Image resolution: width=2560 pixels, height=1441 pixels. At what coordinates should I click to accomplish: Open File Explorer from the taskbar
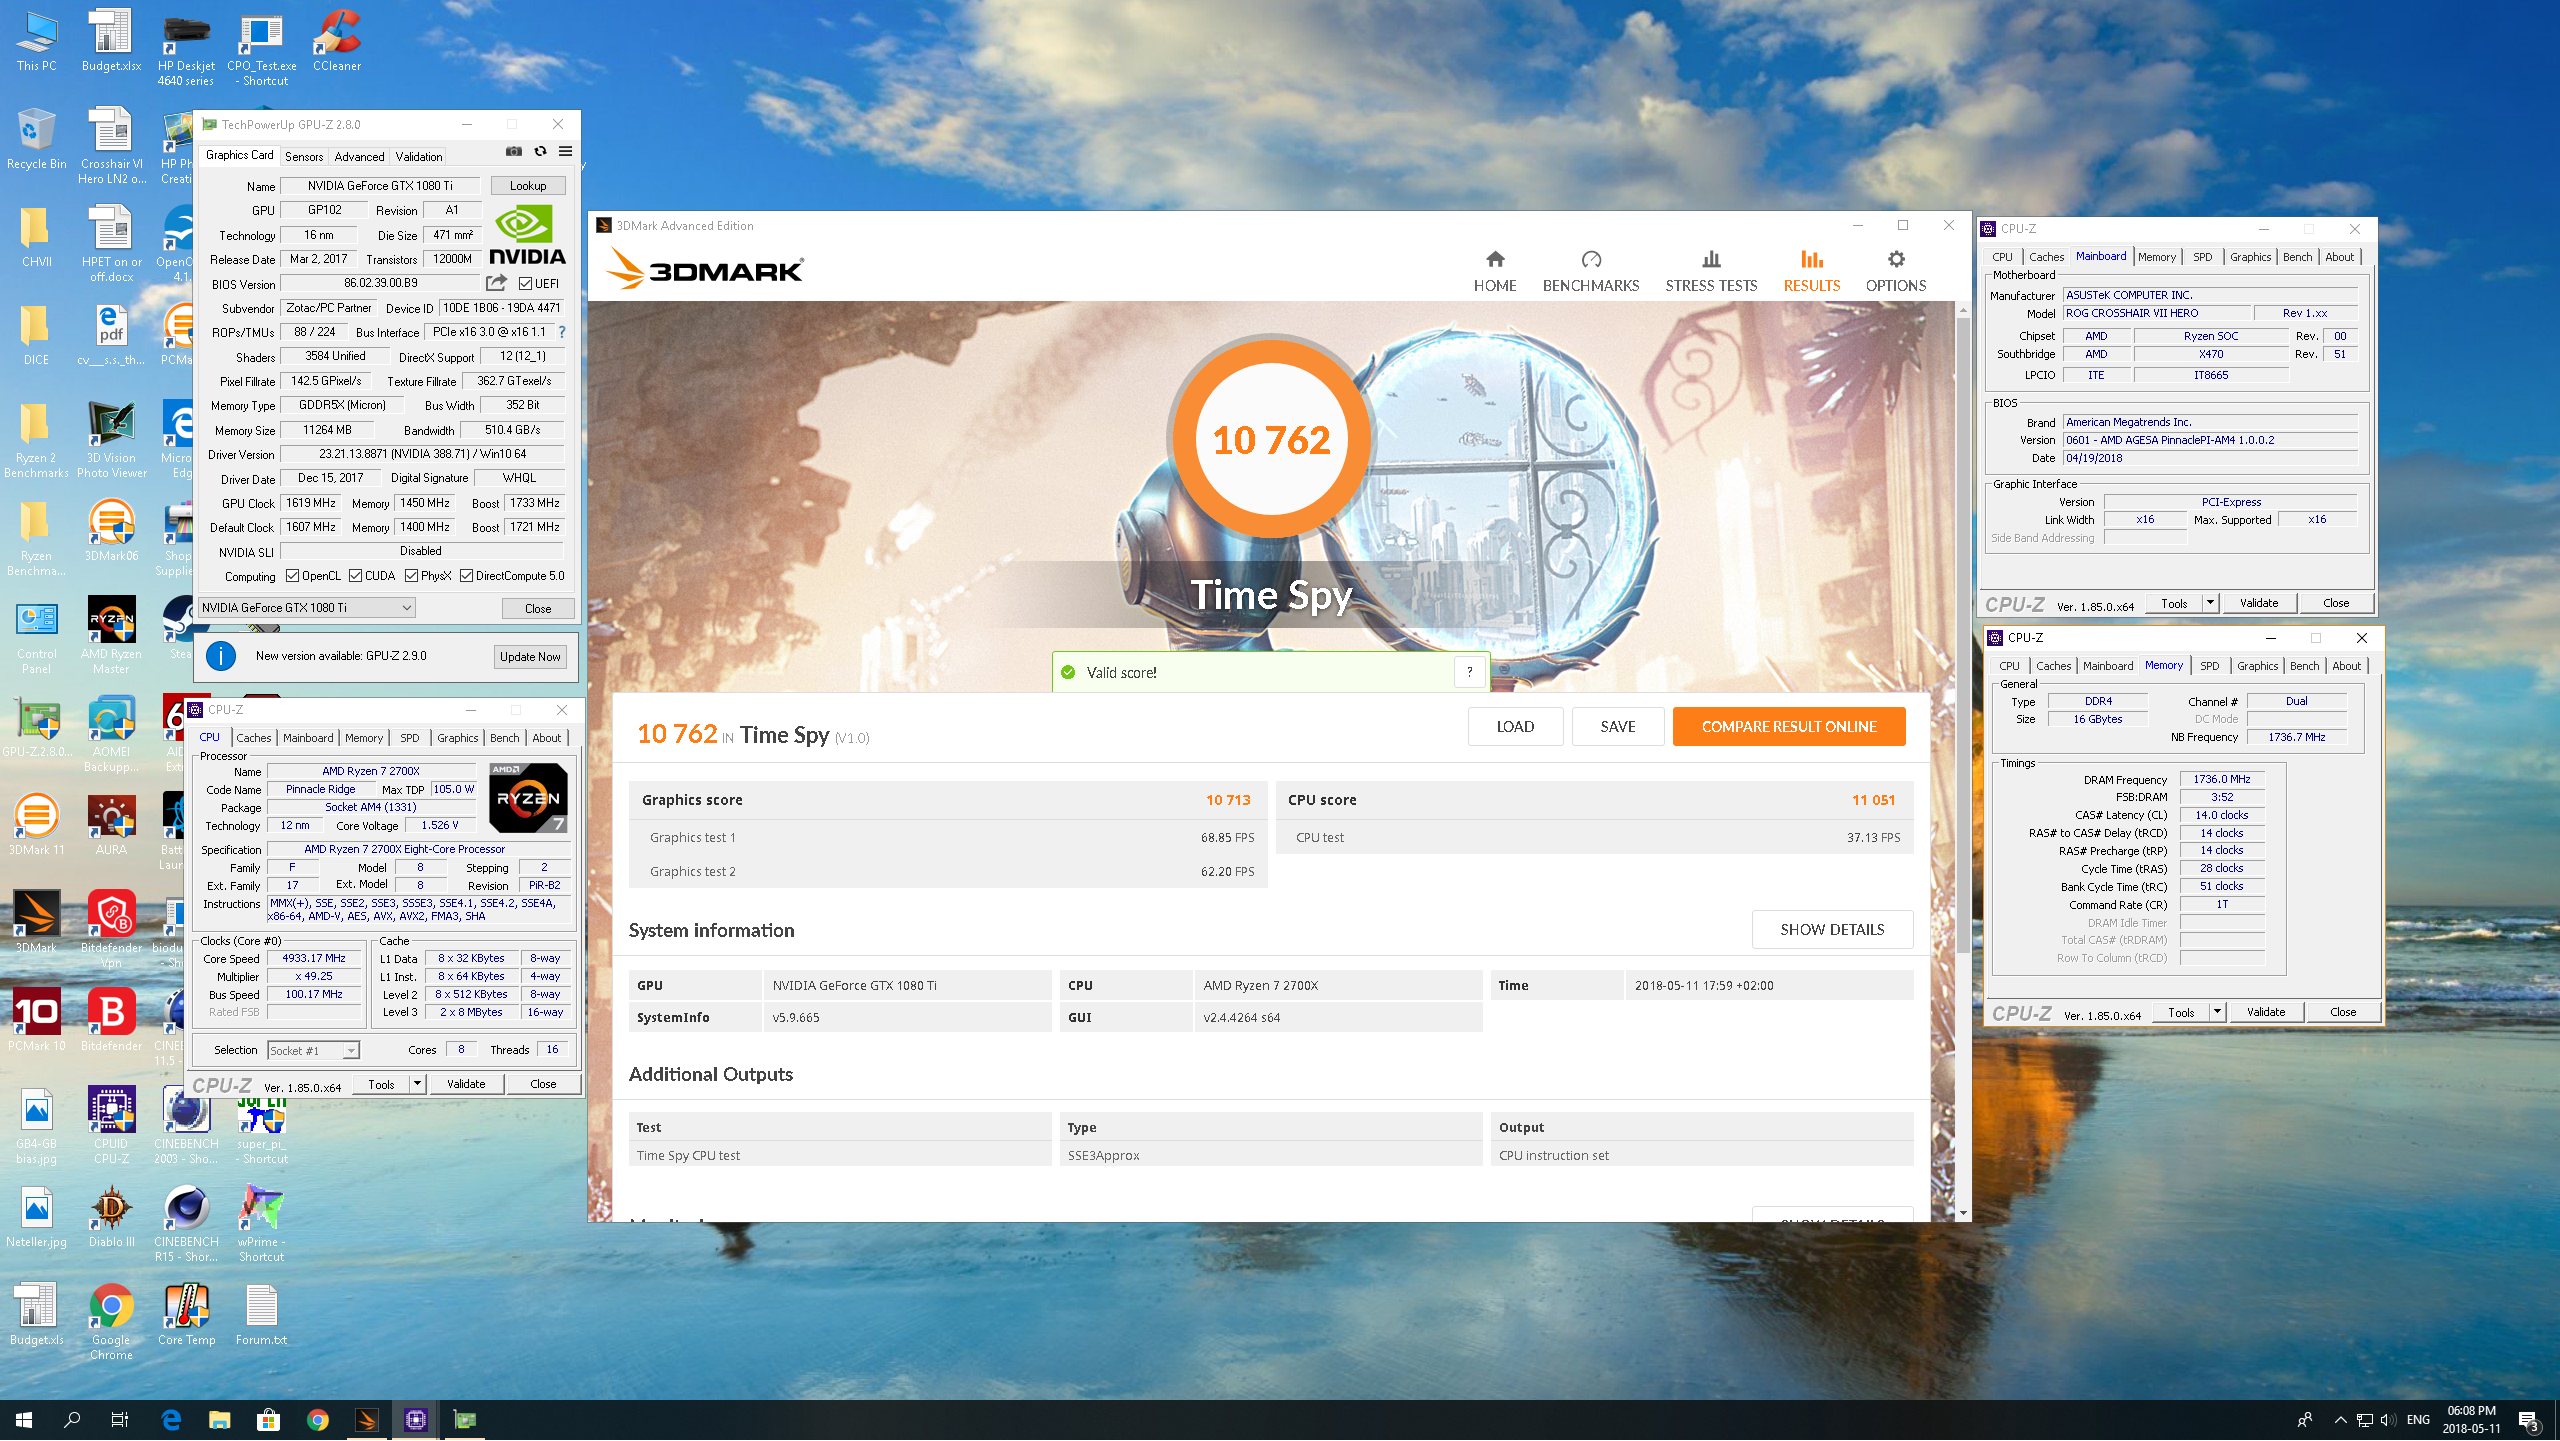pos(219,1419)
